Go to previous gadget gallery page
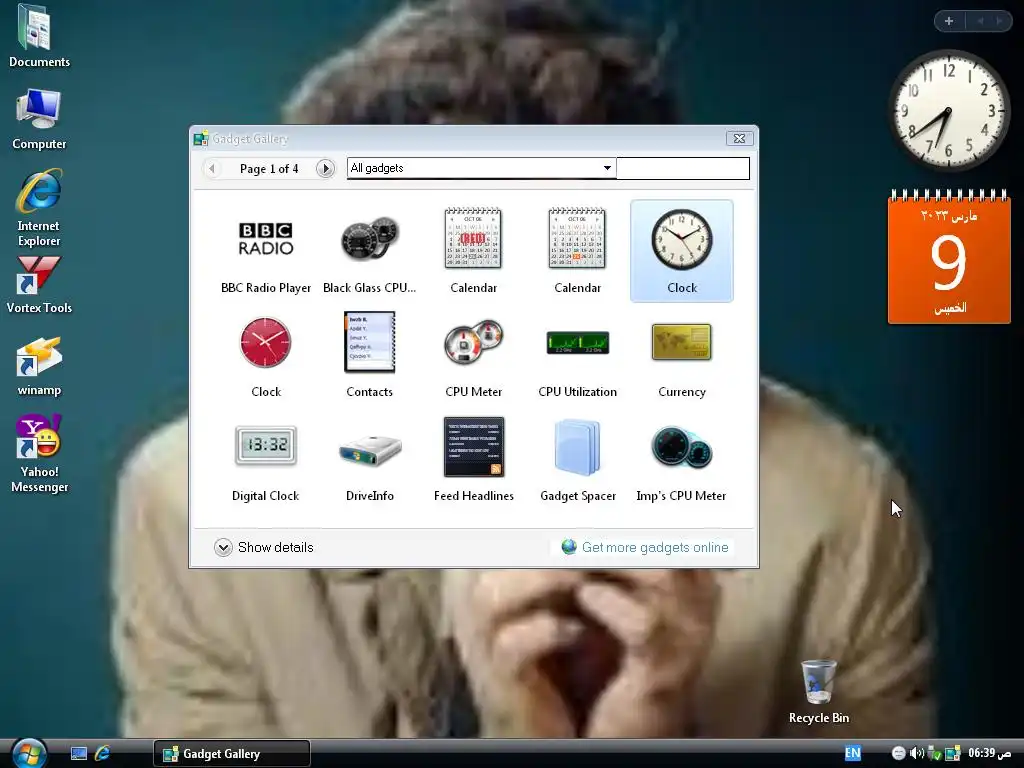The height and width of the screenshot is (768, 1024). (x=212, y=168)
